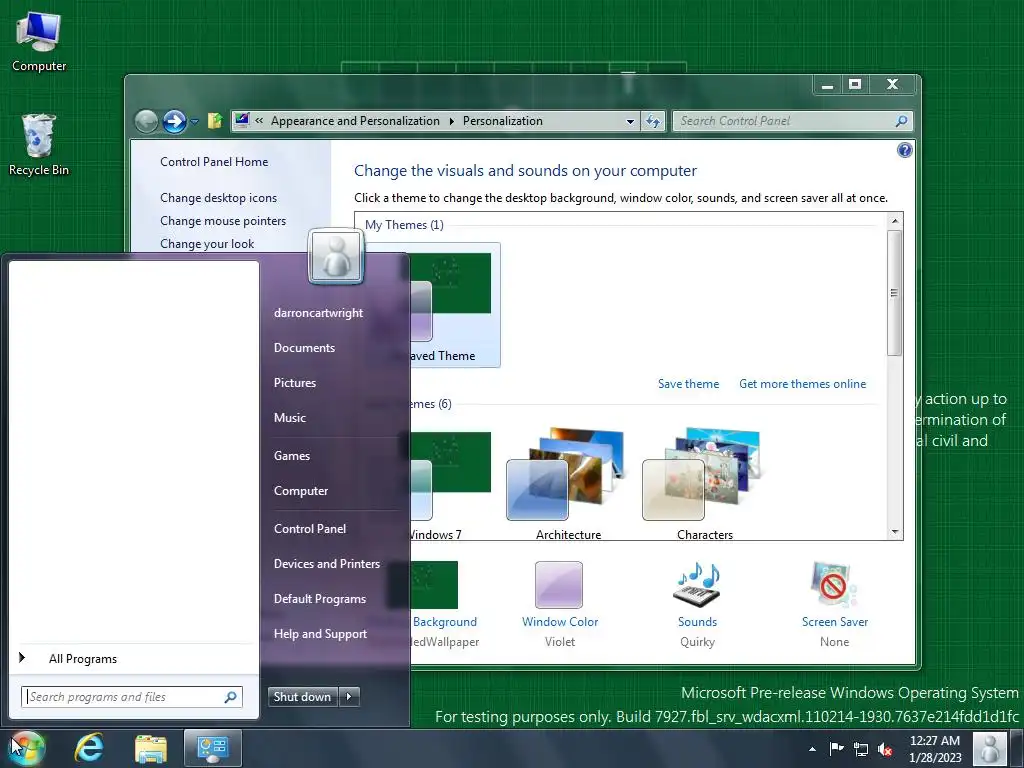Expand the address bar history dropdown
The width and height of the screenshot is (1024, 768).
click(630, 121)
